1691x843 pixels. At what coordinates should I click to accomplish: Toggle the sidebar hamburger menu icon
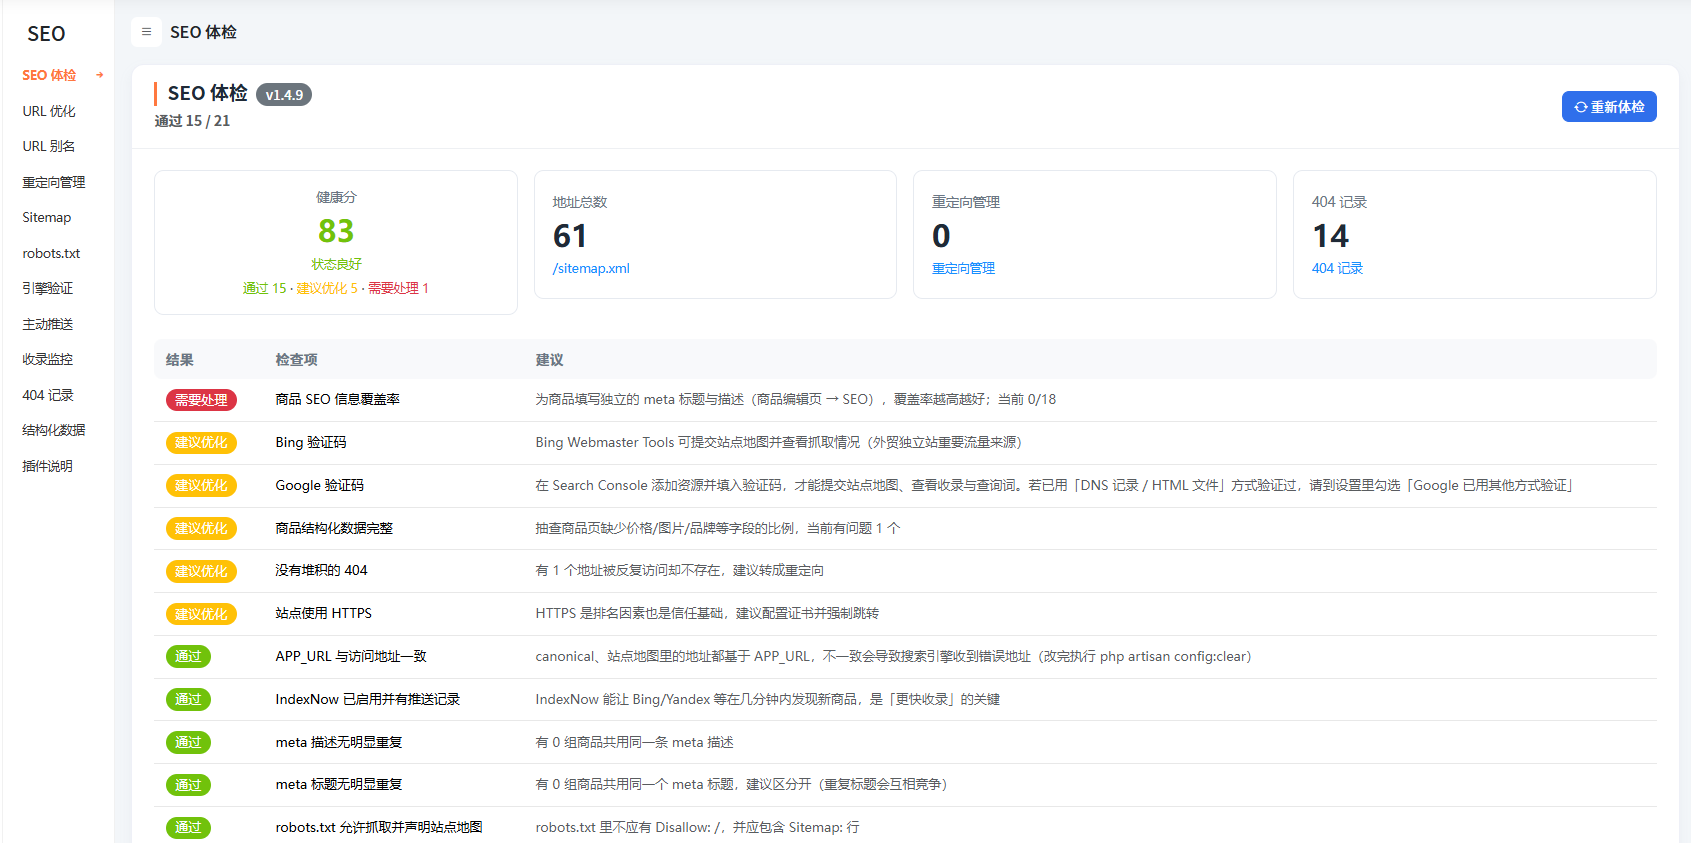tap(146, 32)
